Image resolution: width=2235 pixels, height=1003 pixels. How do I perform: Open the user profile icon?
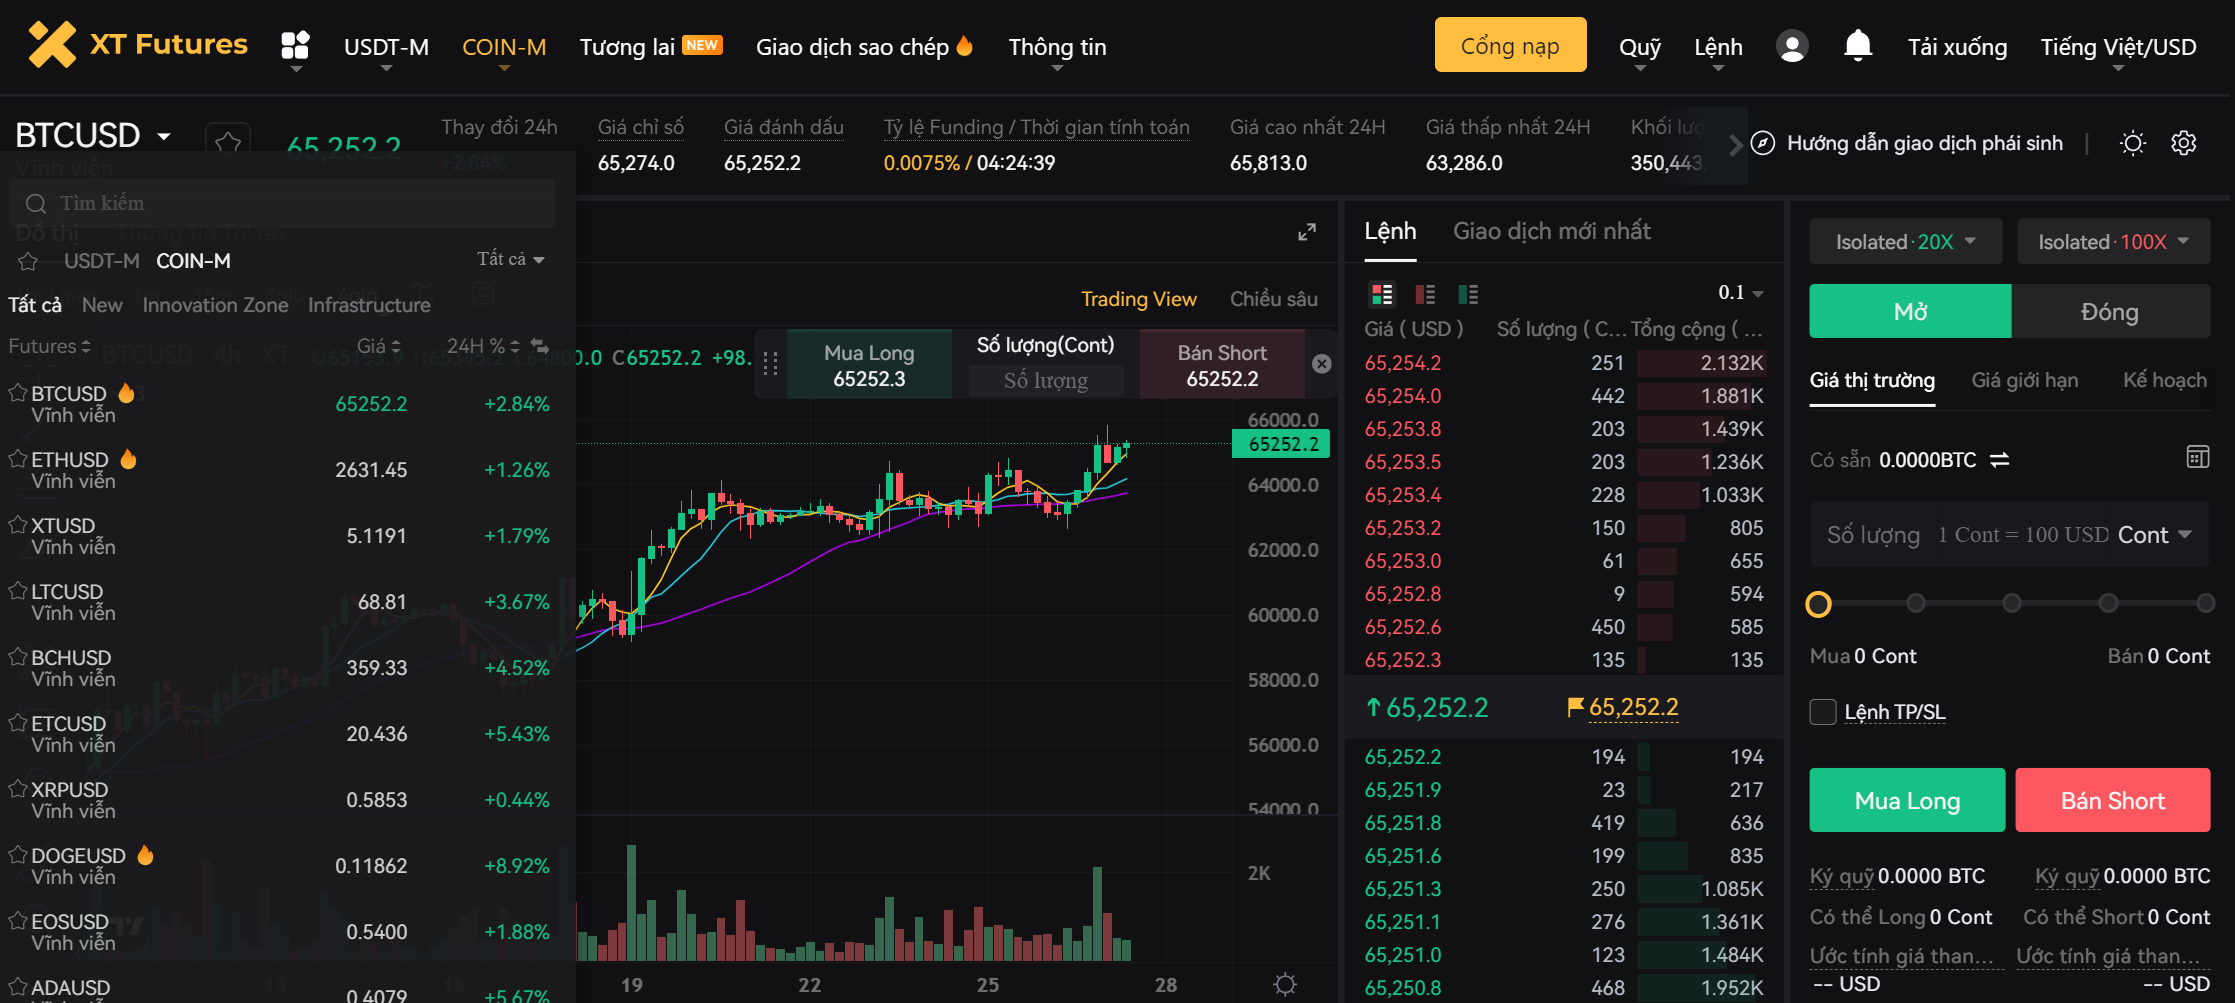(x=1792, y=46)
